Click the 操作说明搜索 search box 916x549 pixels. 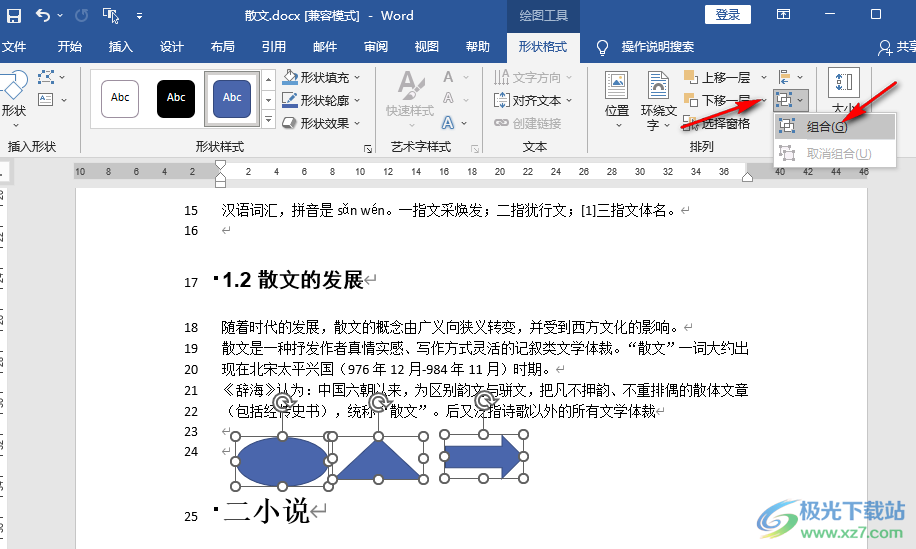(657, 47)
